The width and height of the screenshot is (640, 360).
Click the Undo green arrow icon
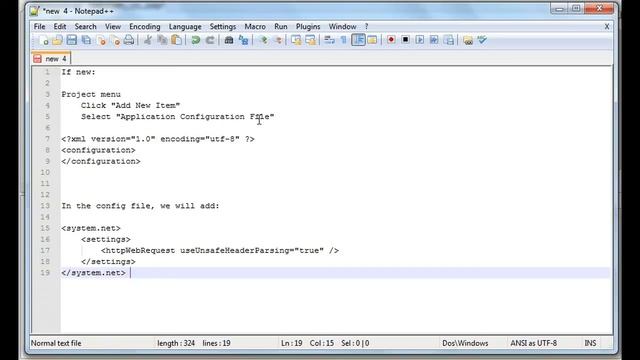pyautogui.click(x=196, y=40)
